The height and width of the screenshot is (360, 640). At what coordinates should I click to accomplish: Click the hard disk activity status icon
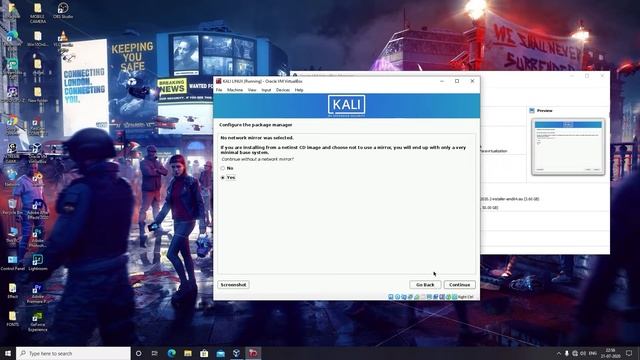click(391, 297)
